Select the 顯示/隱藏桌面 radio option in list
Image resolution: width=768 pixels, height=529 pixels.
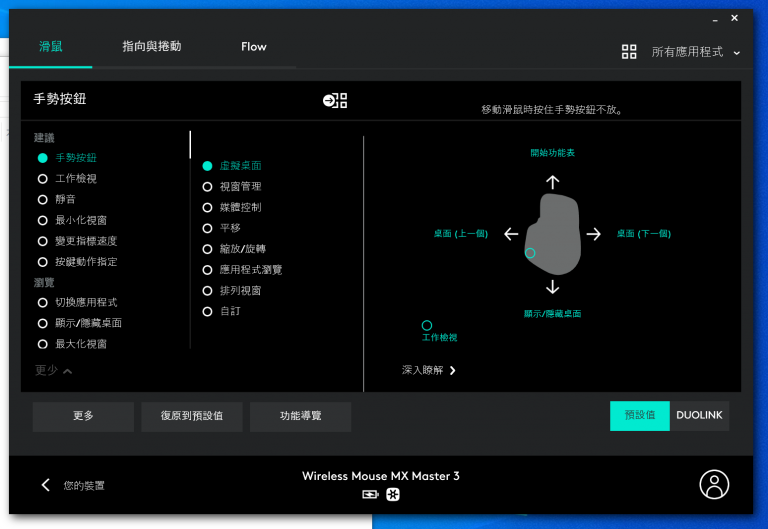80,323
